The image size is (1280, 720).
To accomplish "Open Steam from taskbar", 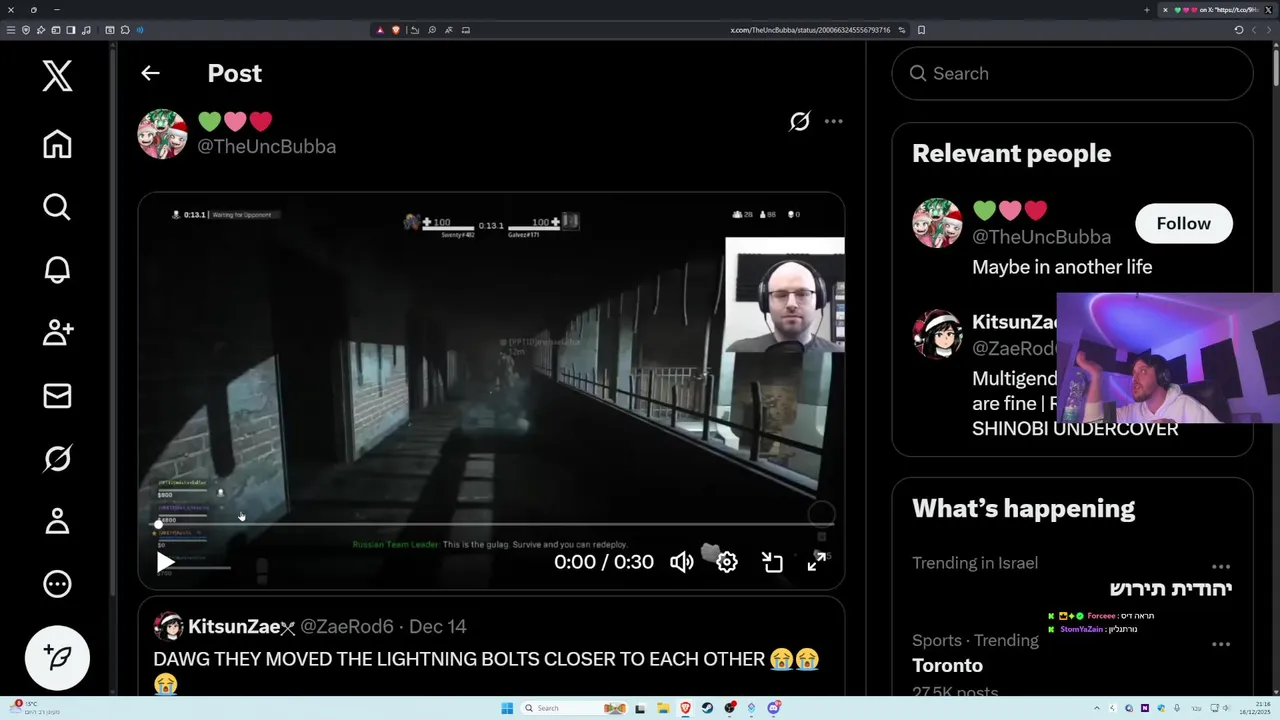I will coord(707,708).
